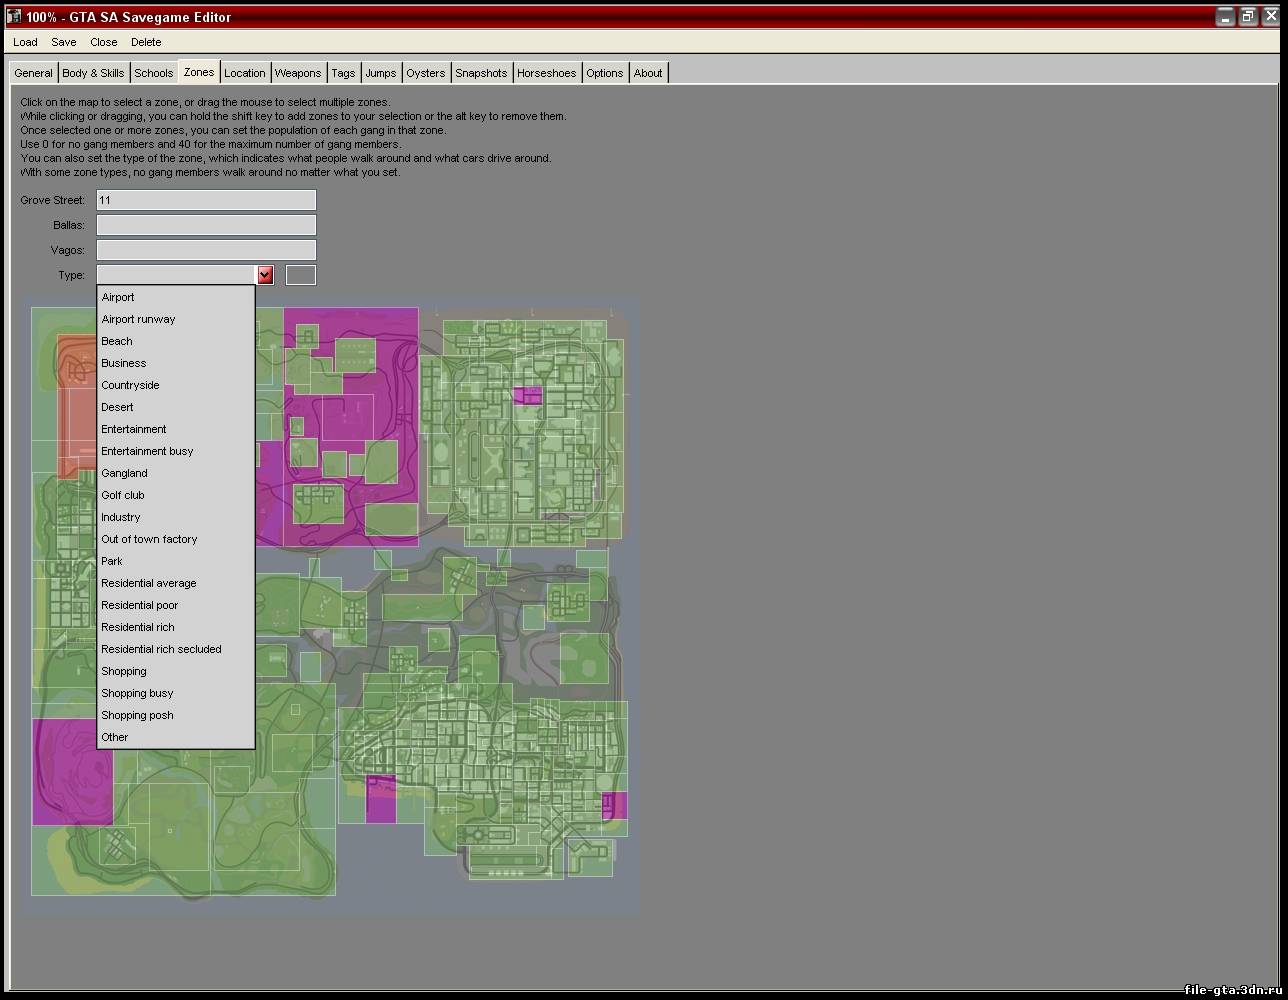Switch to the Snapshots tab

[x=481, y=73]
